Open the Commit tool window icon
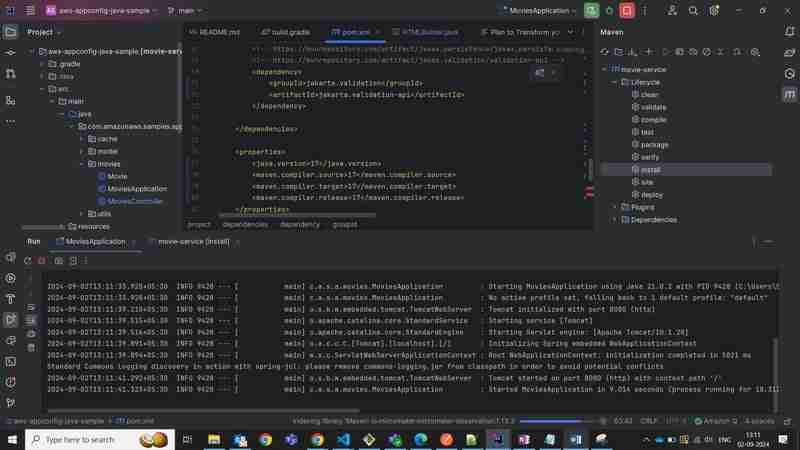800x450 pixels. [x=10, y=53]
